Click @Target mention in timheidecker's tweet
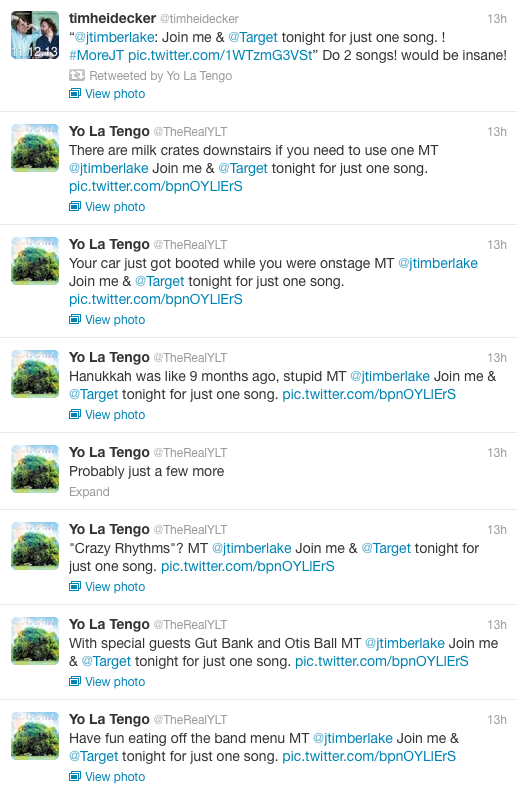The image size is (517, 790). pos(253,37)
